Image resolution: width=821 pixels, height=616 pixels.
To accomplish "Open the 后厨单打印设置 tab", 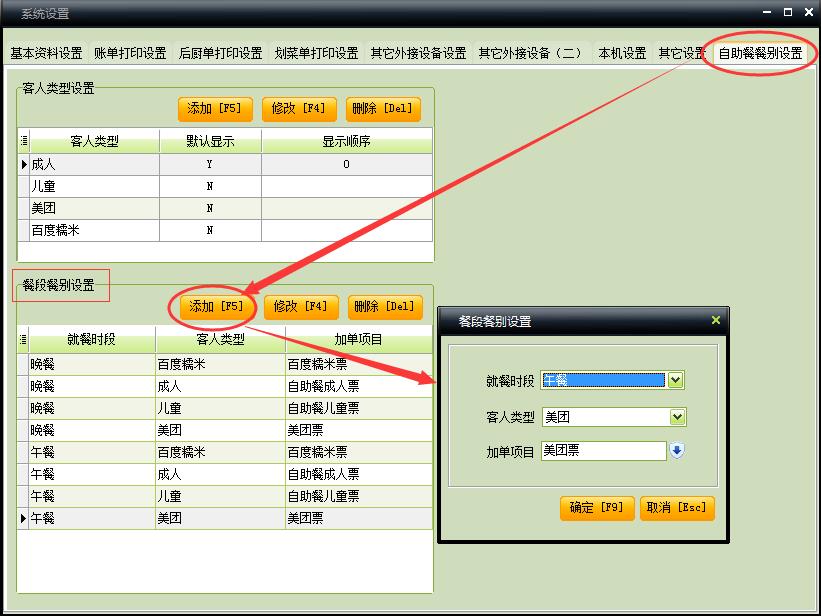I will [220, 53].
